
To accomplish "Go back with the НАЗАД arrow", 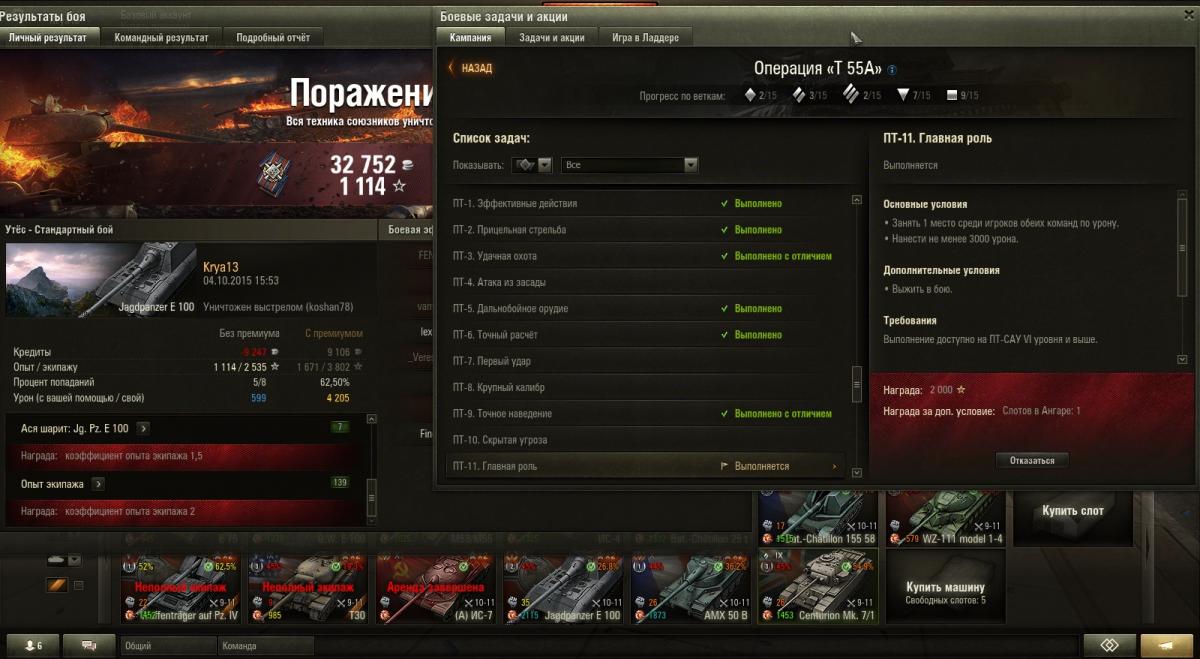I will [469, 68].
